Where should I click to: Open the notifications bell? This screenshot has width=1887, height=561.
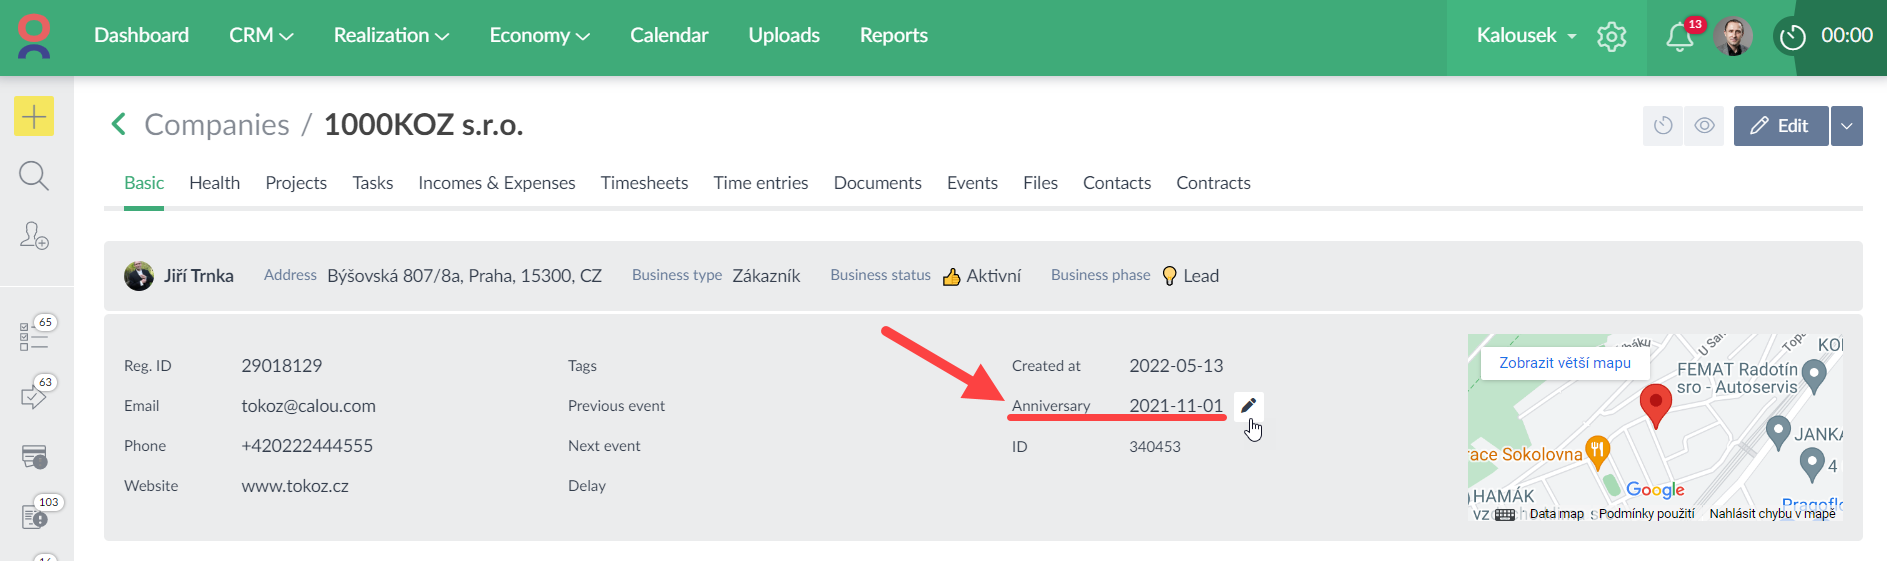click(x=1679, y=37)
